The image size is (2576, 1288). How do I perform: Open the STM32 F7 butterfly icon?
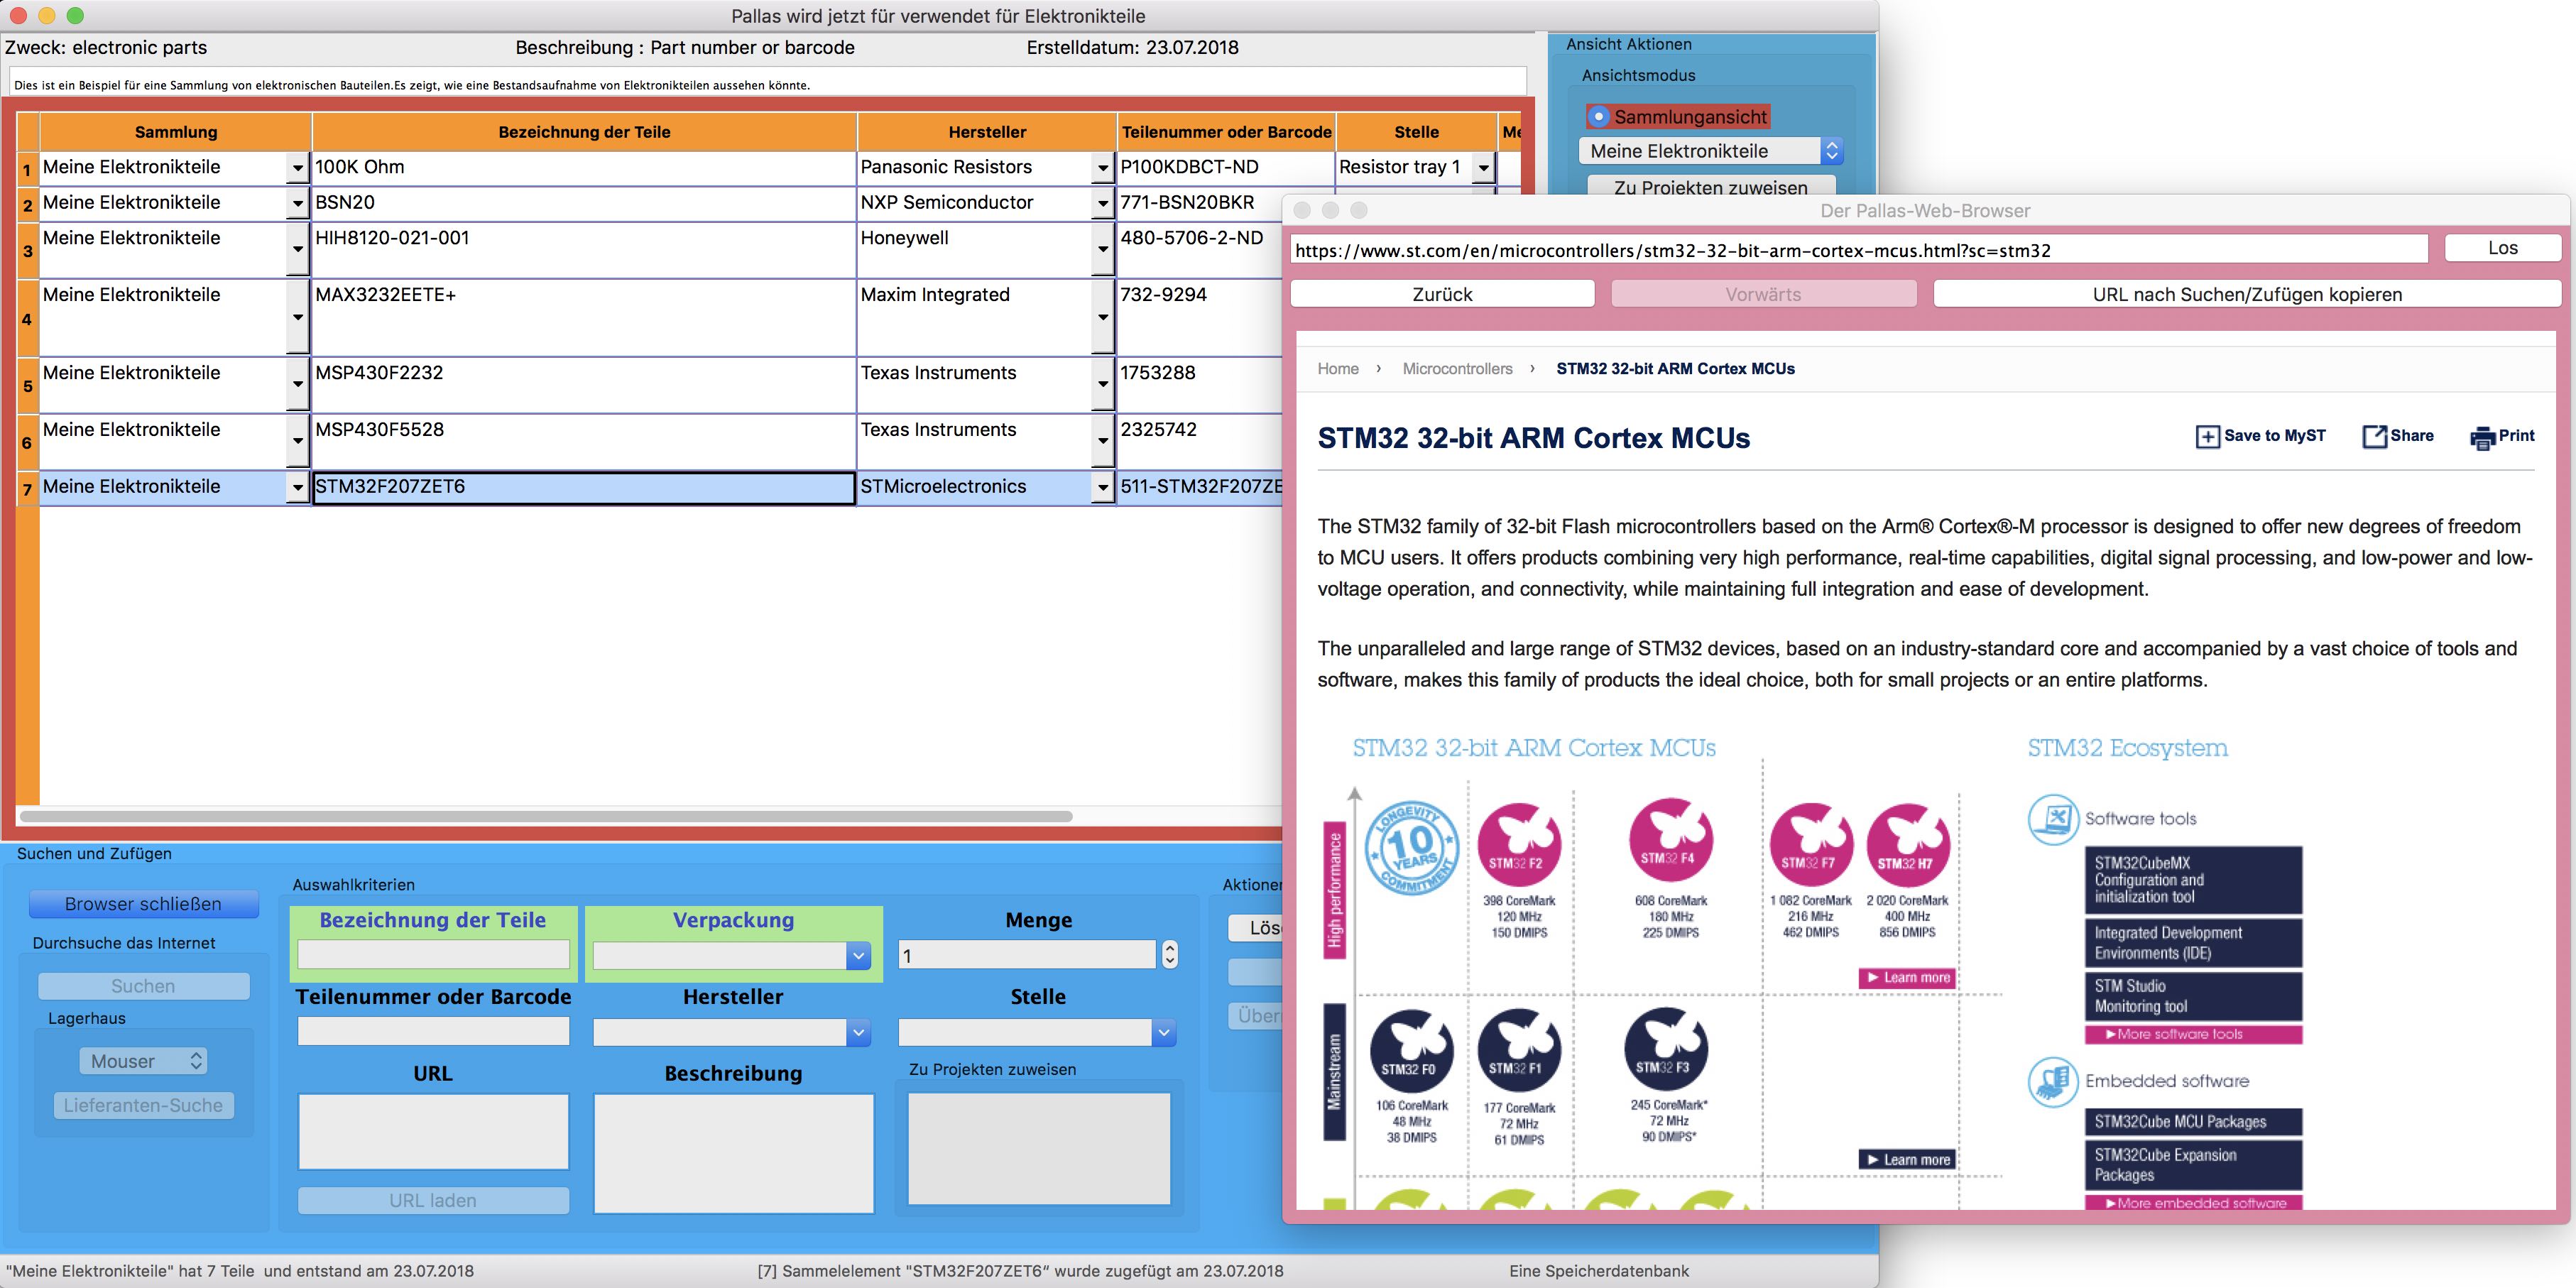[1811, 845]
